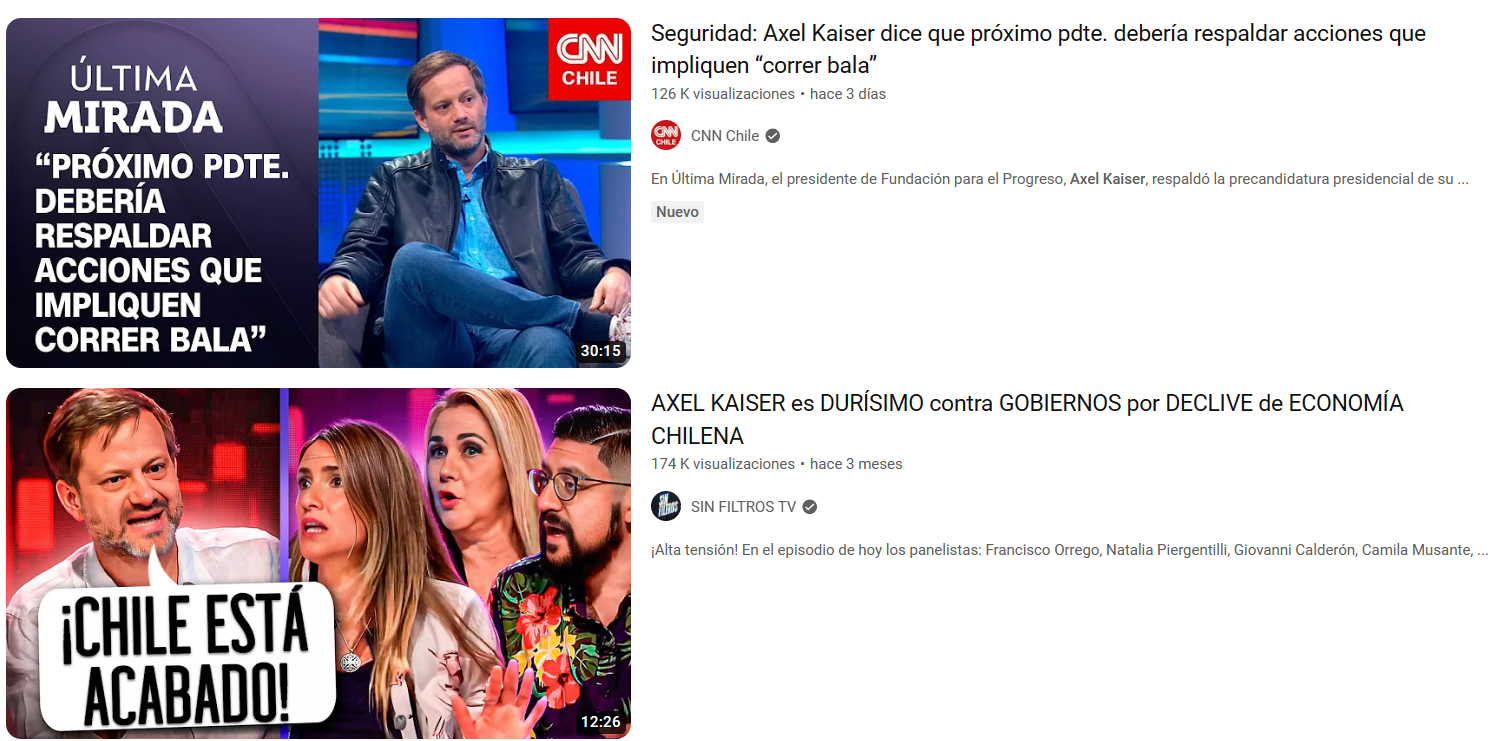This screenshot has height=741, width=1507.
Task: Click the 30:15 duration badge
Action: click(601, 351)
